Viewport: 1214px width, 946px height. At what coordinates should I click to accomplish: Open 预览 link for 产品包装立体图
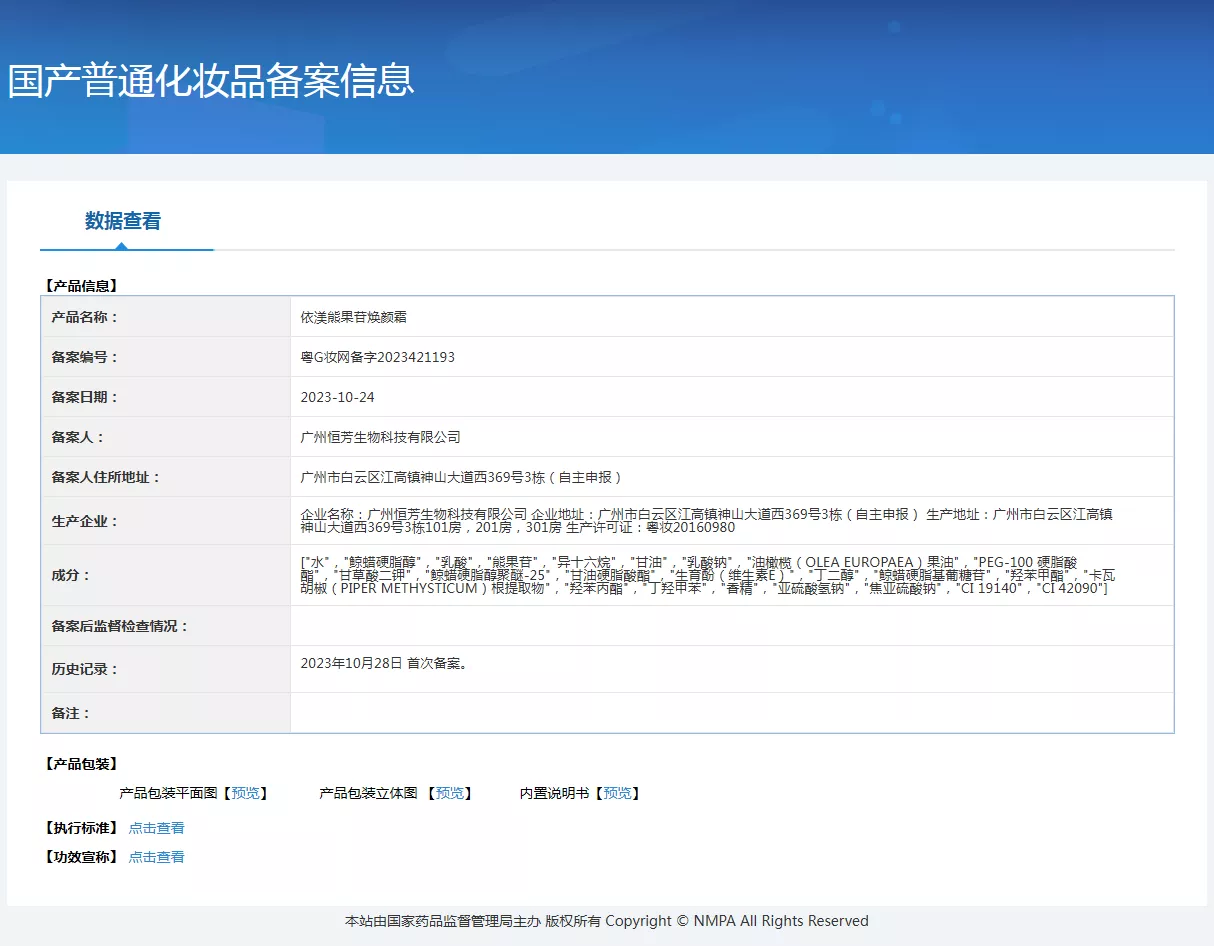449,793
